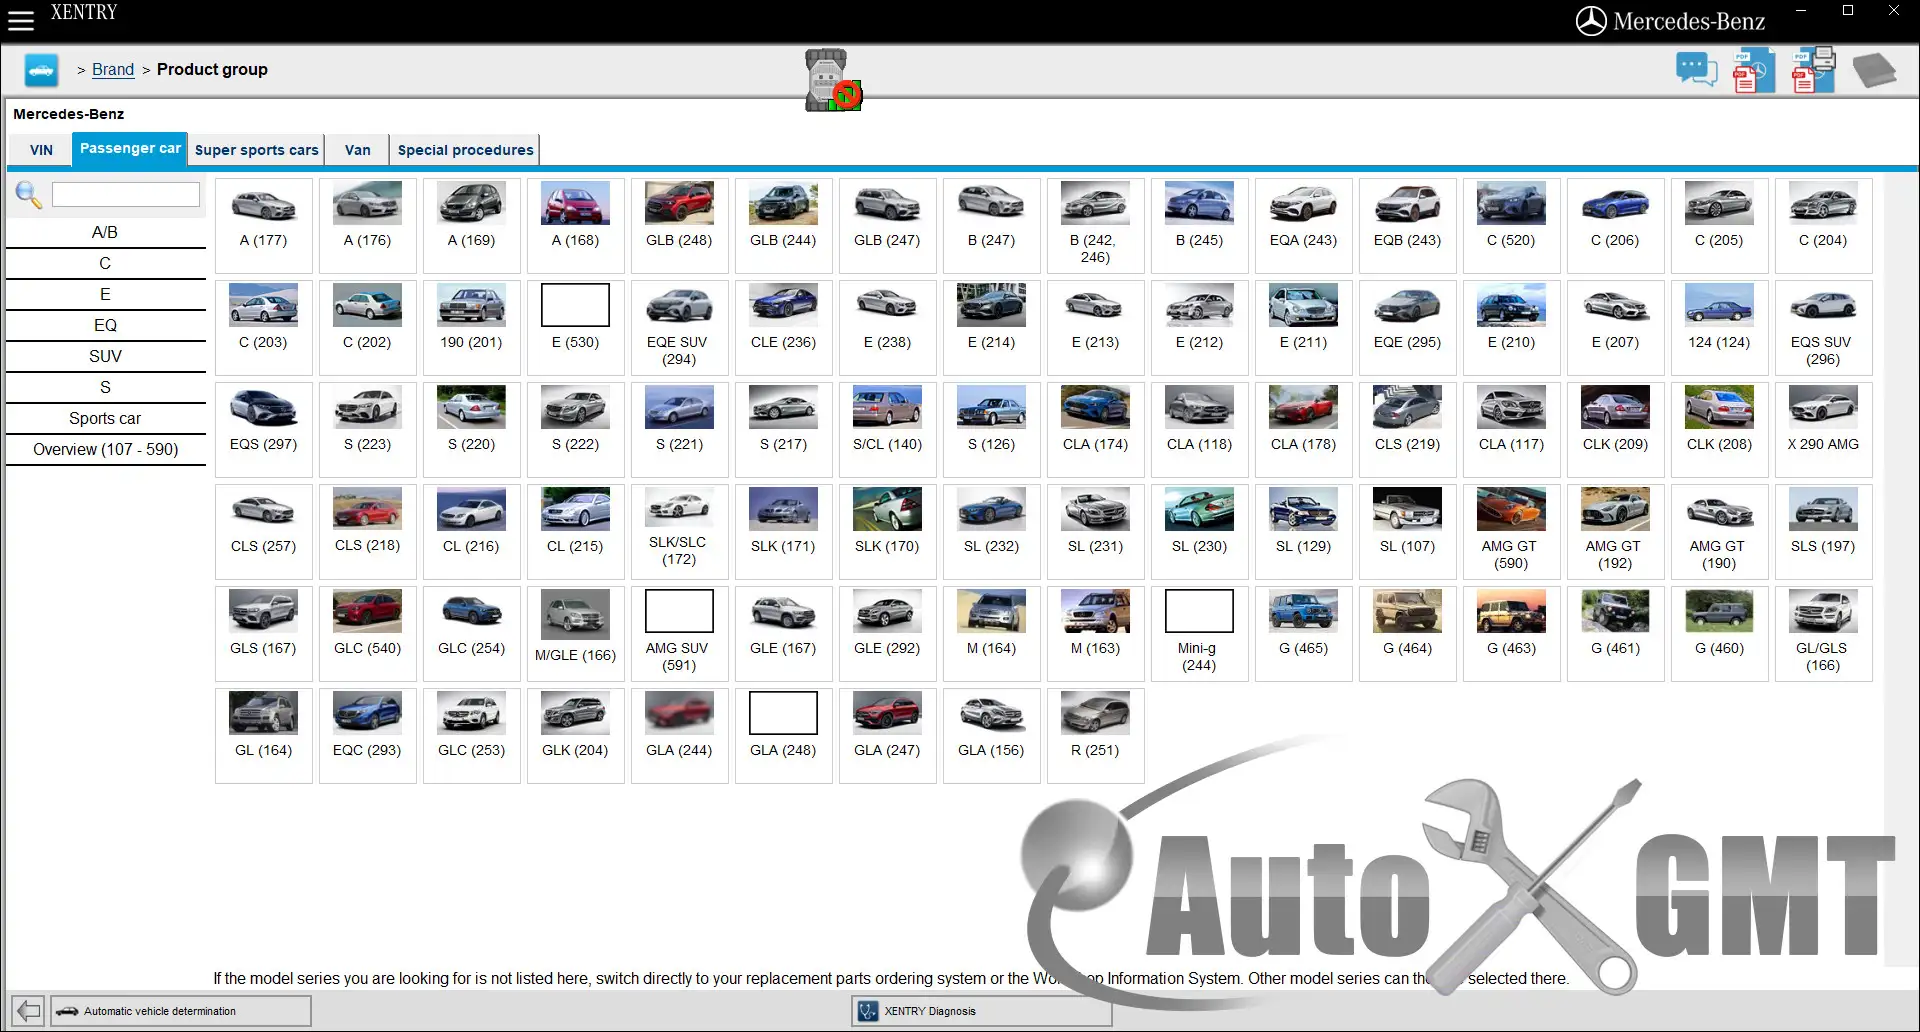Select the SLS (197) model
The height and width of the screenshot is (1032, 1920).
coord(1824,532)
